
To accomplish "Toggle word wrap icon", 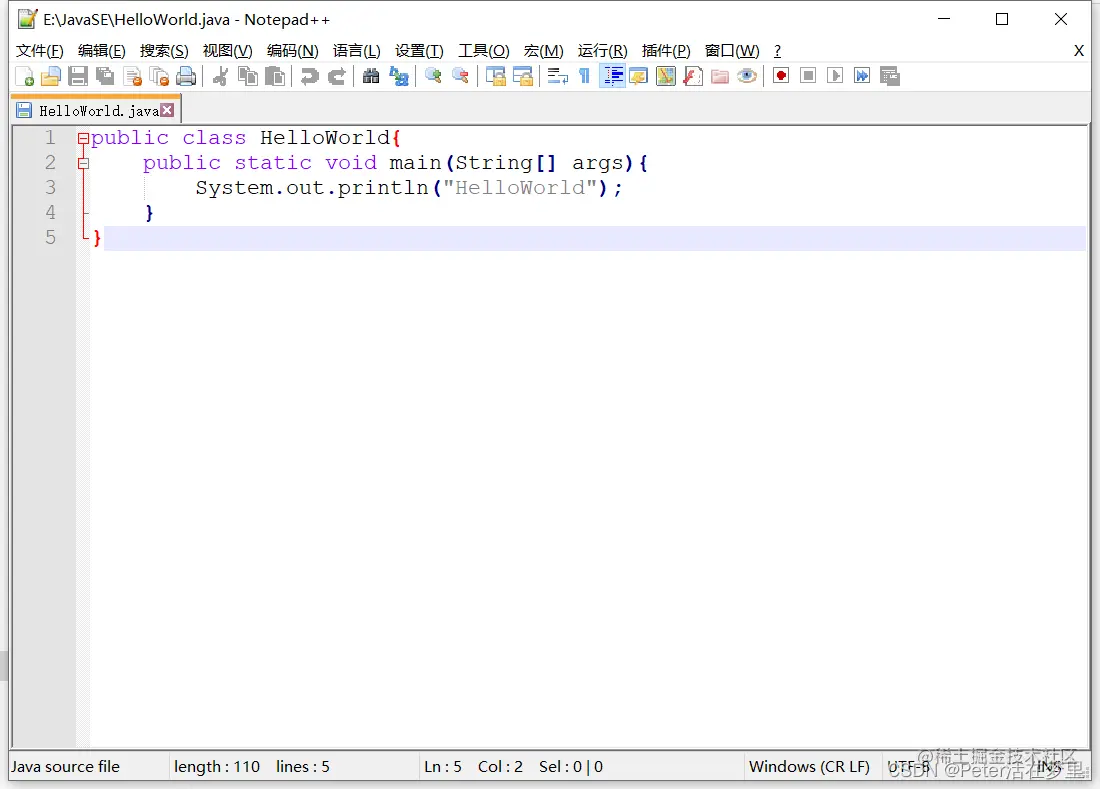I will pyautogui.click(x=558, y=76).
